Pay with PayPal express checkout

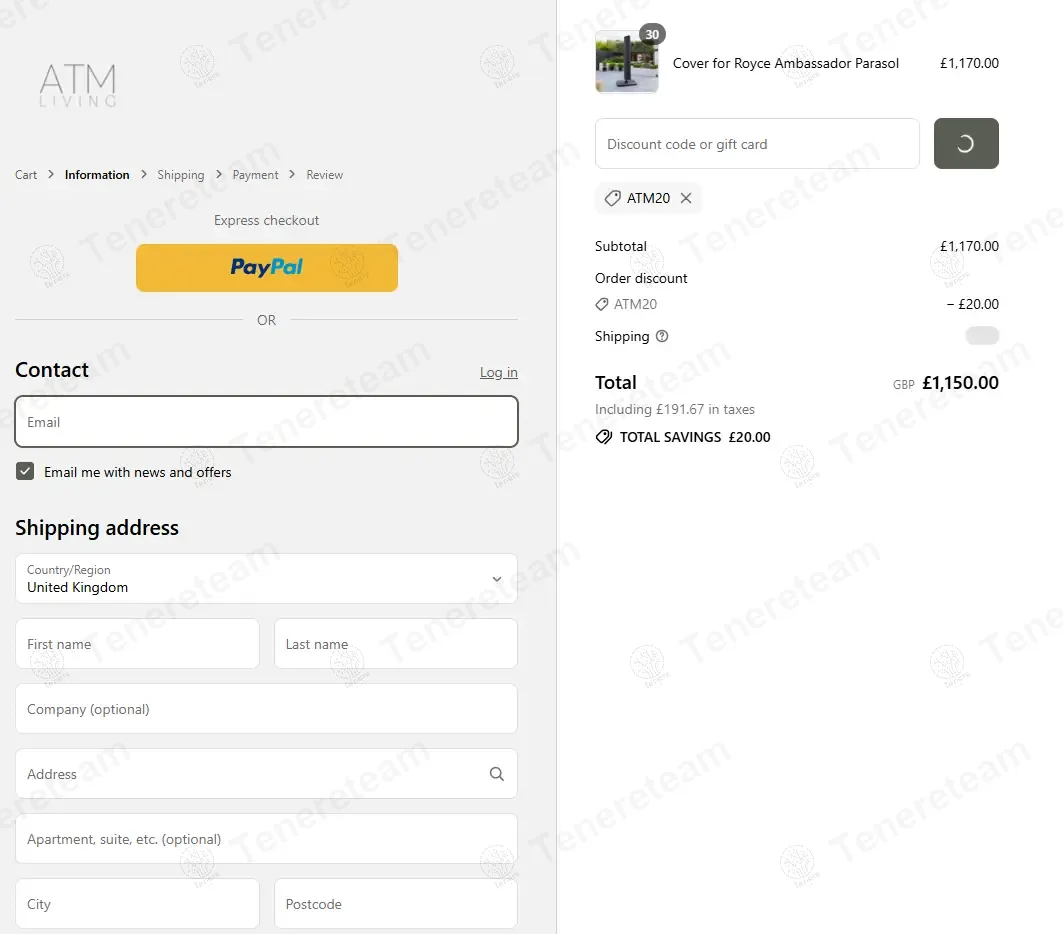(266, 268)
